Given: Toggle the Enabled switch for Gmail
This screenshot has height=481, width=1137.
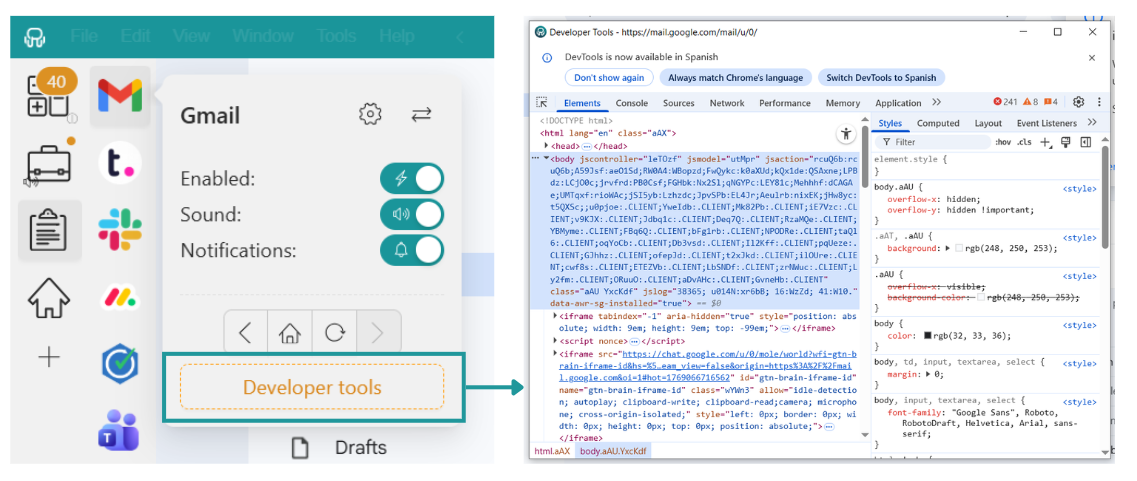Looking at the screenshot, I should 412,178.
